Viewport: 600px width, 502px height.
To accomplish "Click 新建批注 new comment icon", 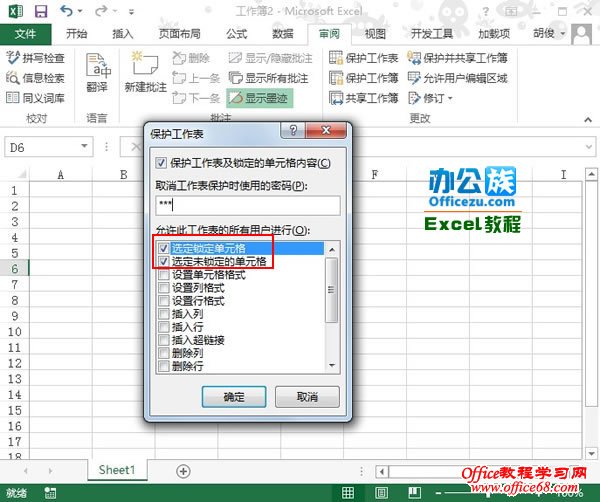I will [145, 73].
